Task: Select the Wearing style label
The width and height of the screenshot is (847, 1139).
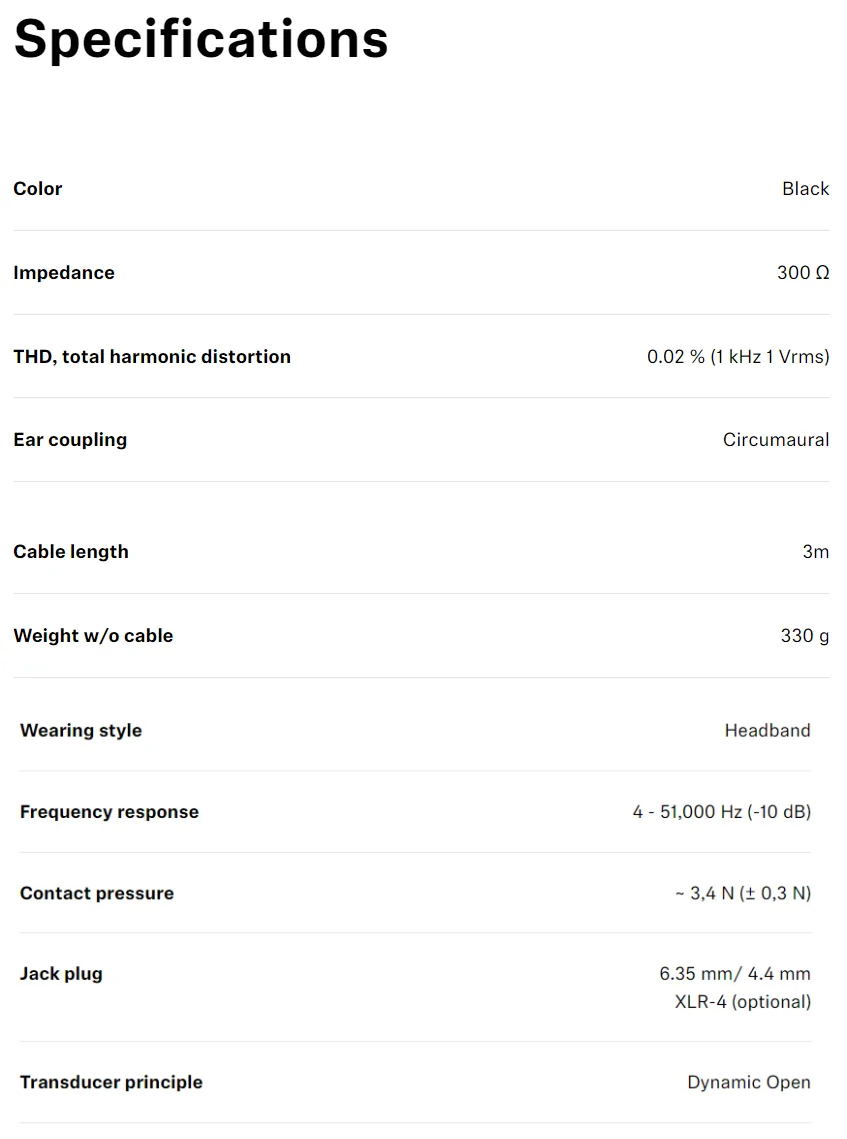Action: [81, 731]
